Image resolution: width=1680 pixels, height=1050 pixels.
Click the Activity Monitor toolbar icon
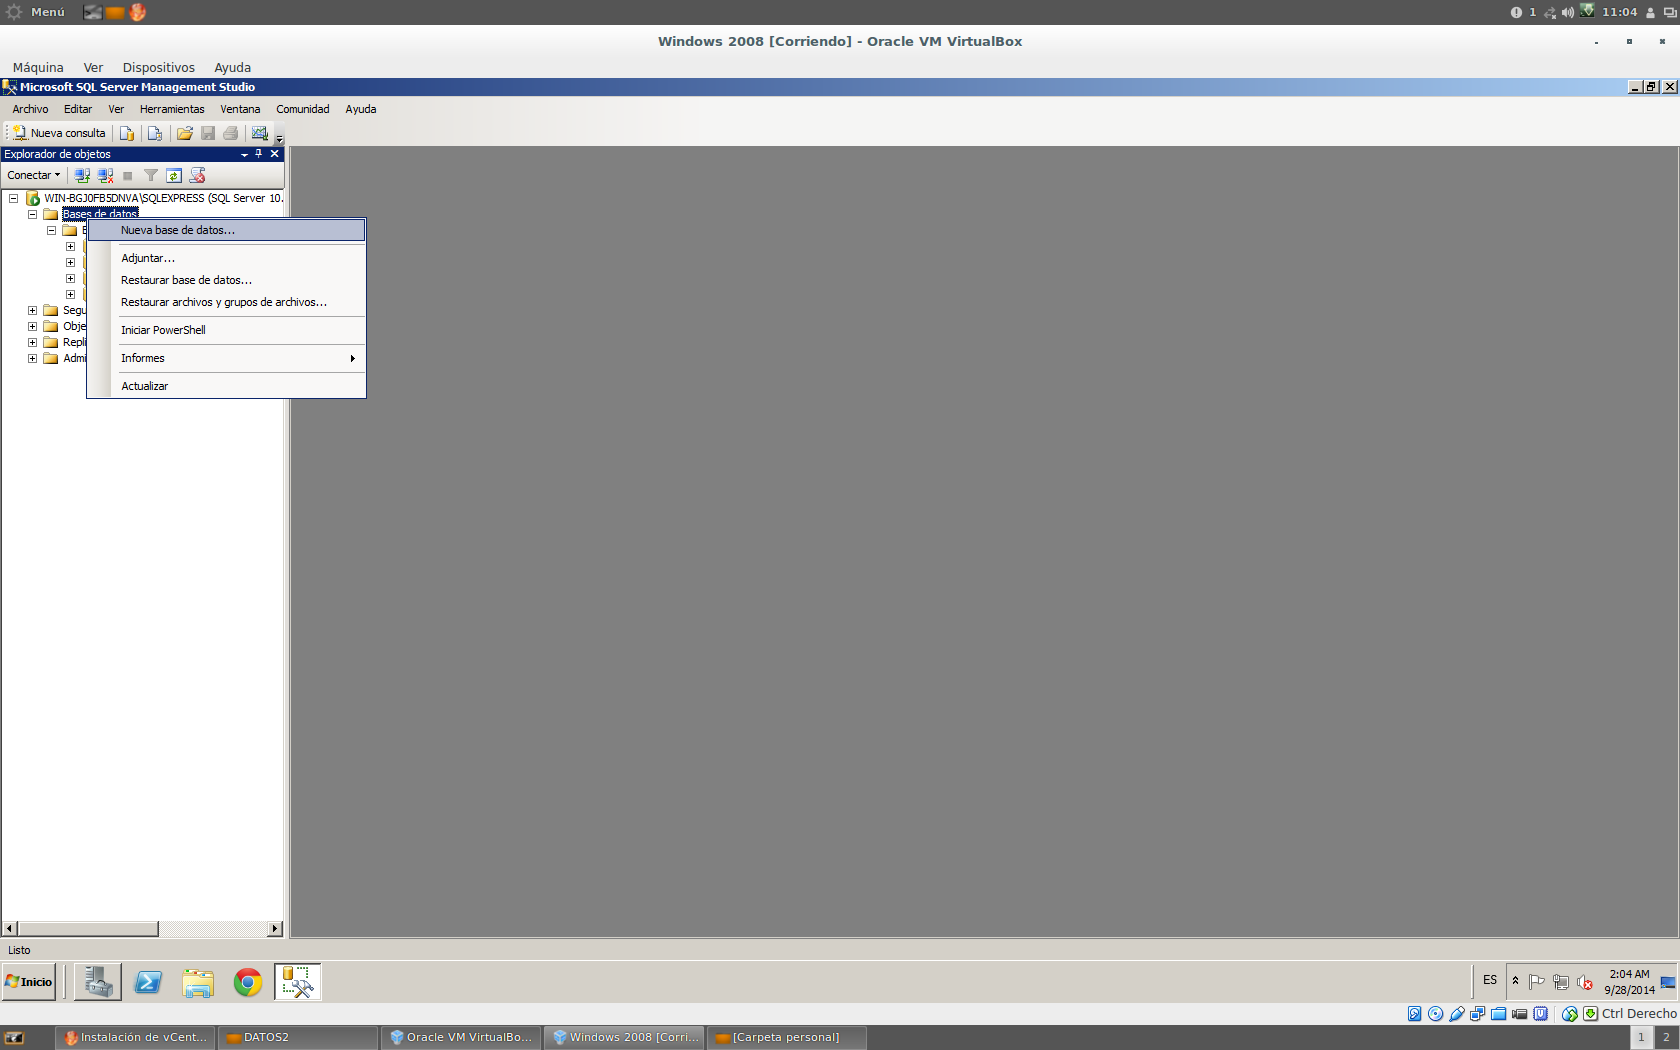click(x=260, y=133)
